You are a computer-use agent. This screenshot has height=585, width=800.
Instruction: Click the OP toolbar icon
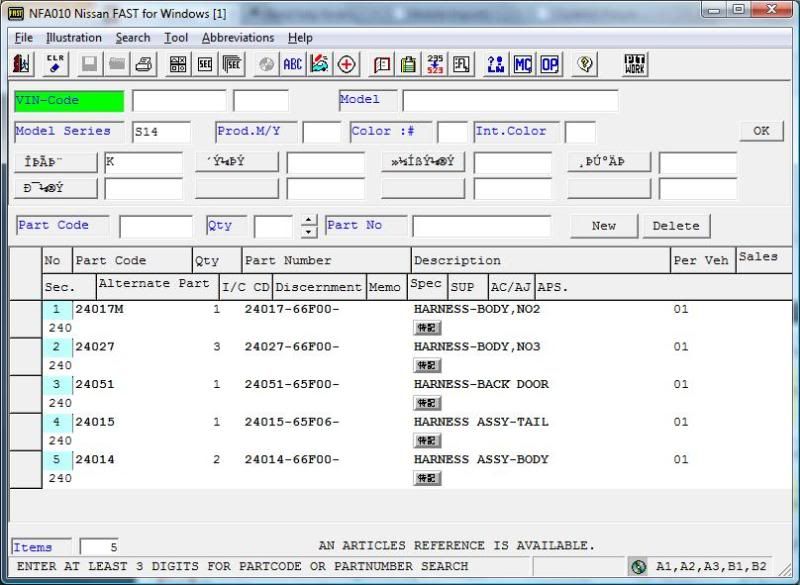pos(549,64)
